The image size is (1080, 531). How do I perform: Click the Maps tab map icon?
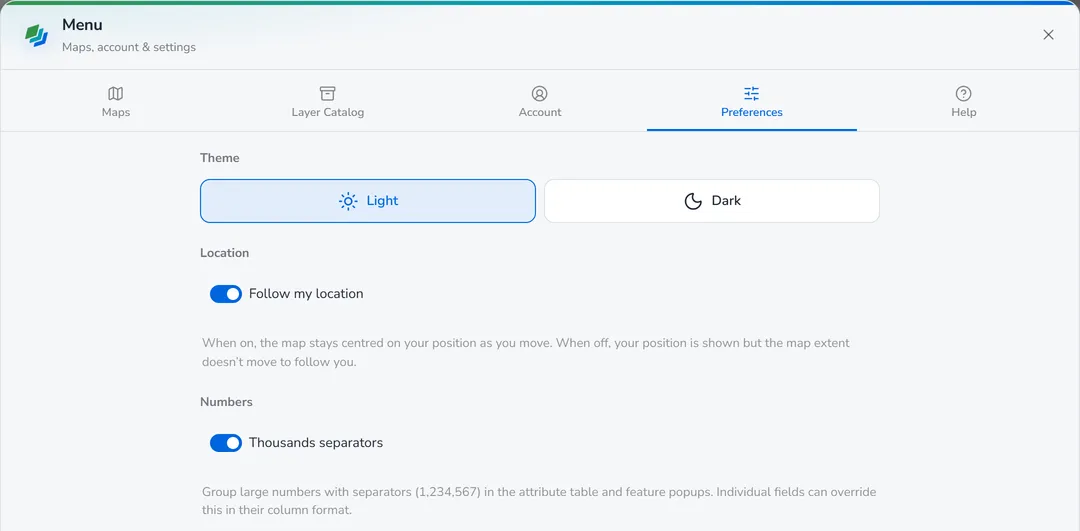[x=116, y=93]
